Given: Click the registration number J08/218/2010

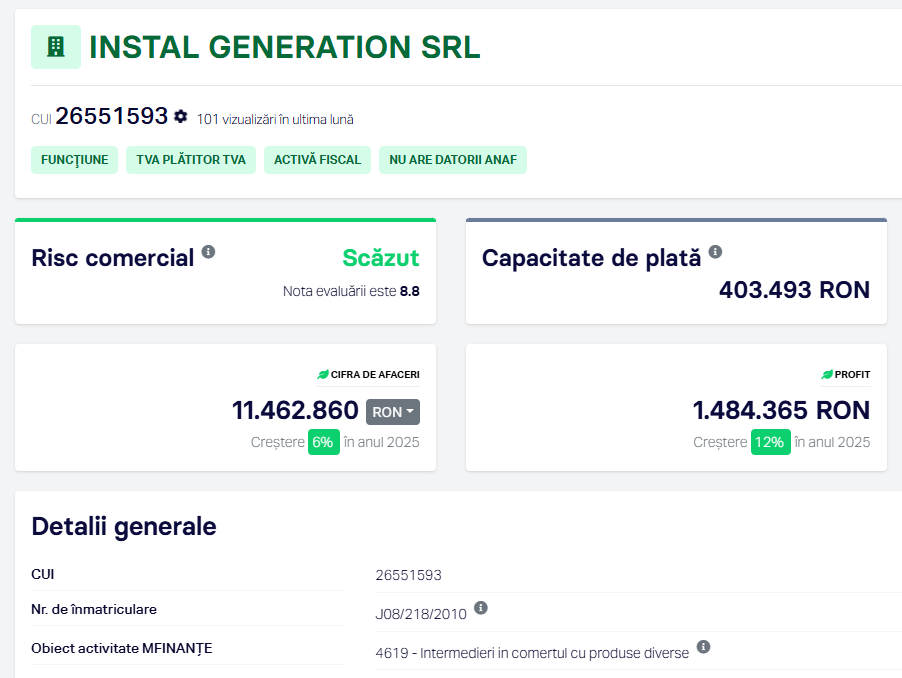Looking at the screenshot, I should pos(421,614).
